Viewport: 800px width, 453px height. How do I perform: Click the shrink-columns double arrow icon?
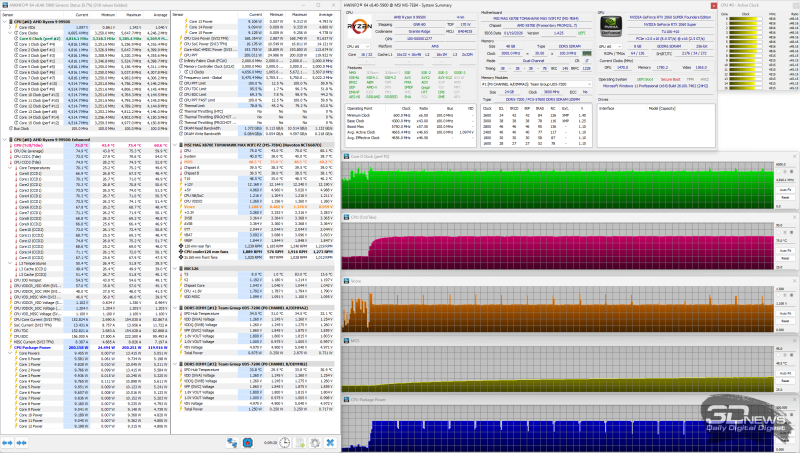tap(21, 442)
